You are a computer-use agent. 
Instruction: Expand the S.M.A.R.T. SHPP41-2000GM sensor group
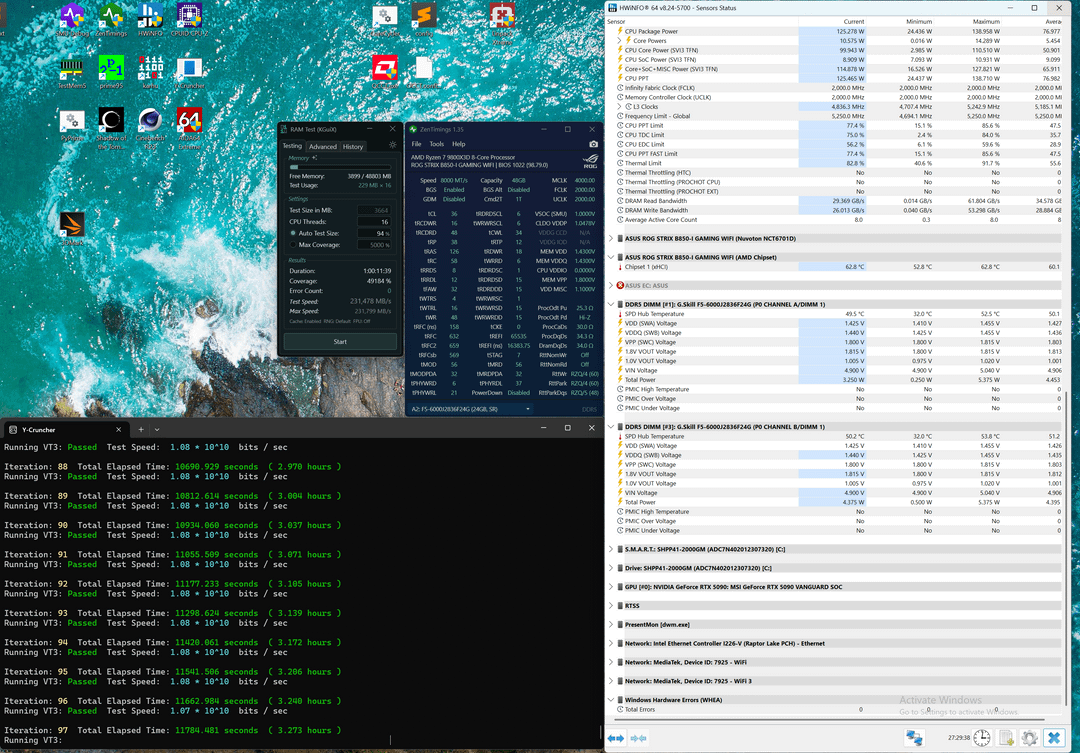tap(611, 549)
